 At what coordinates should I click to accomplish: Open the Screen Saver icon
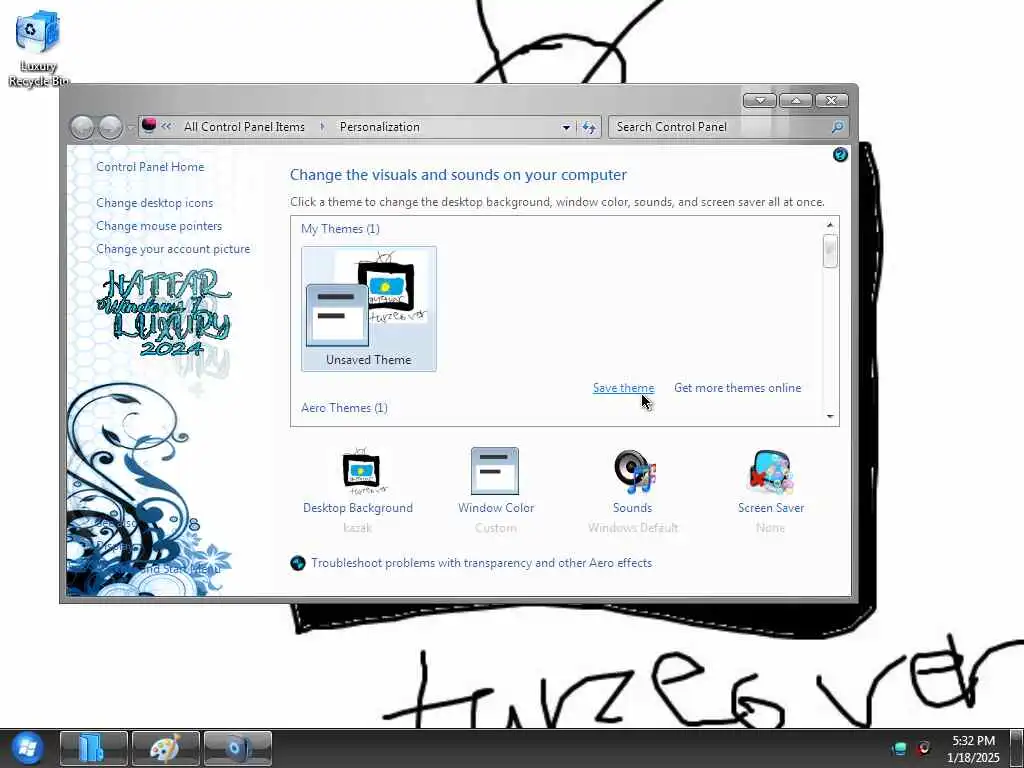(x=771, y=472)
